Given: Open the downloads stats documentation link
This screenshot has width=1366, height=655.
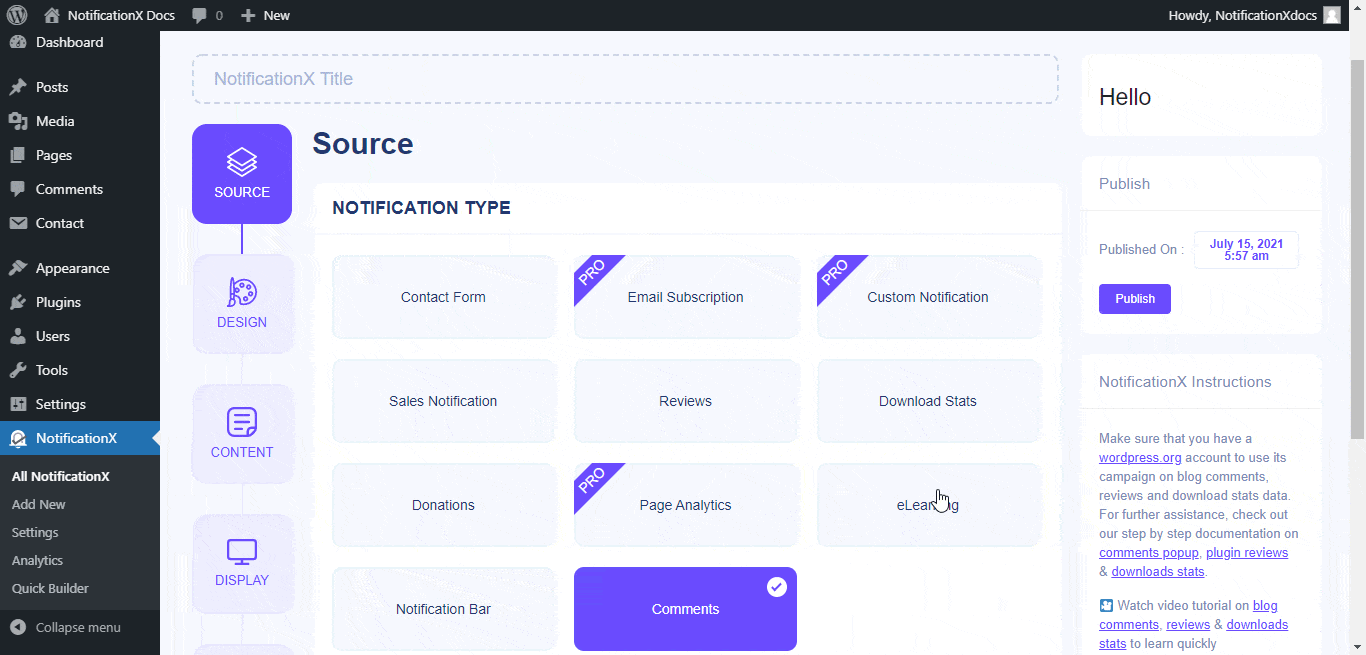Looking at the screenshot, I should pyautogui.click(x=1158, y=571).
